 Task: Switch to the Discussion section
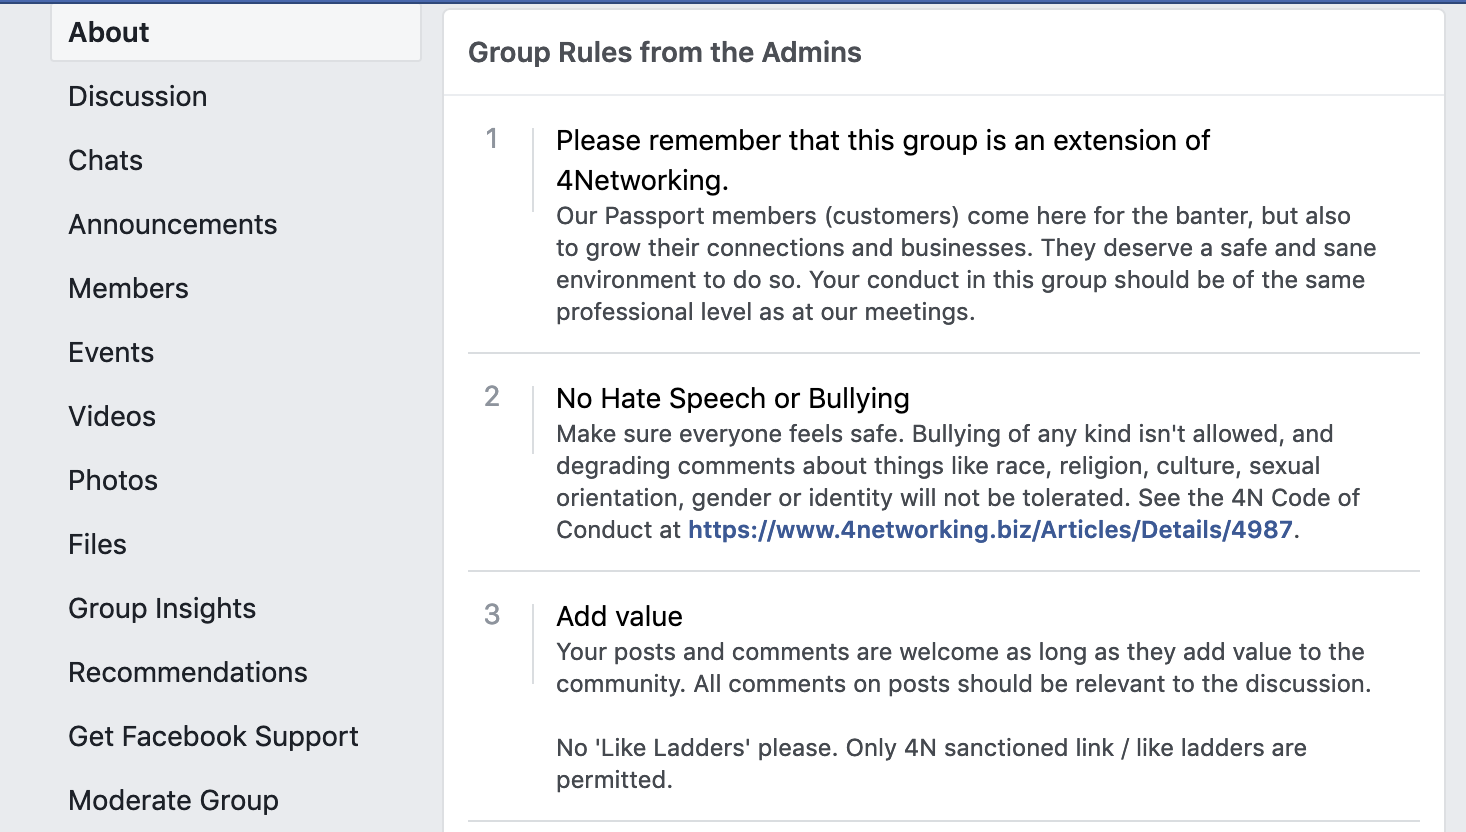pos(137,96)
